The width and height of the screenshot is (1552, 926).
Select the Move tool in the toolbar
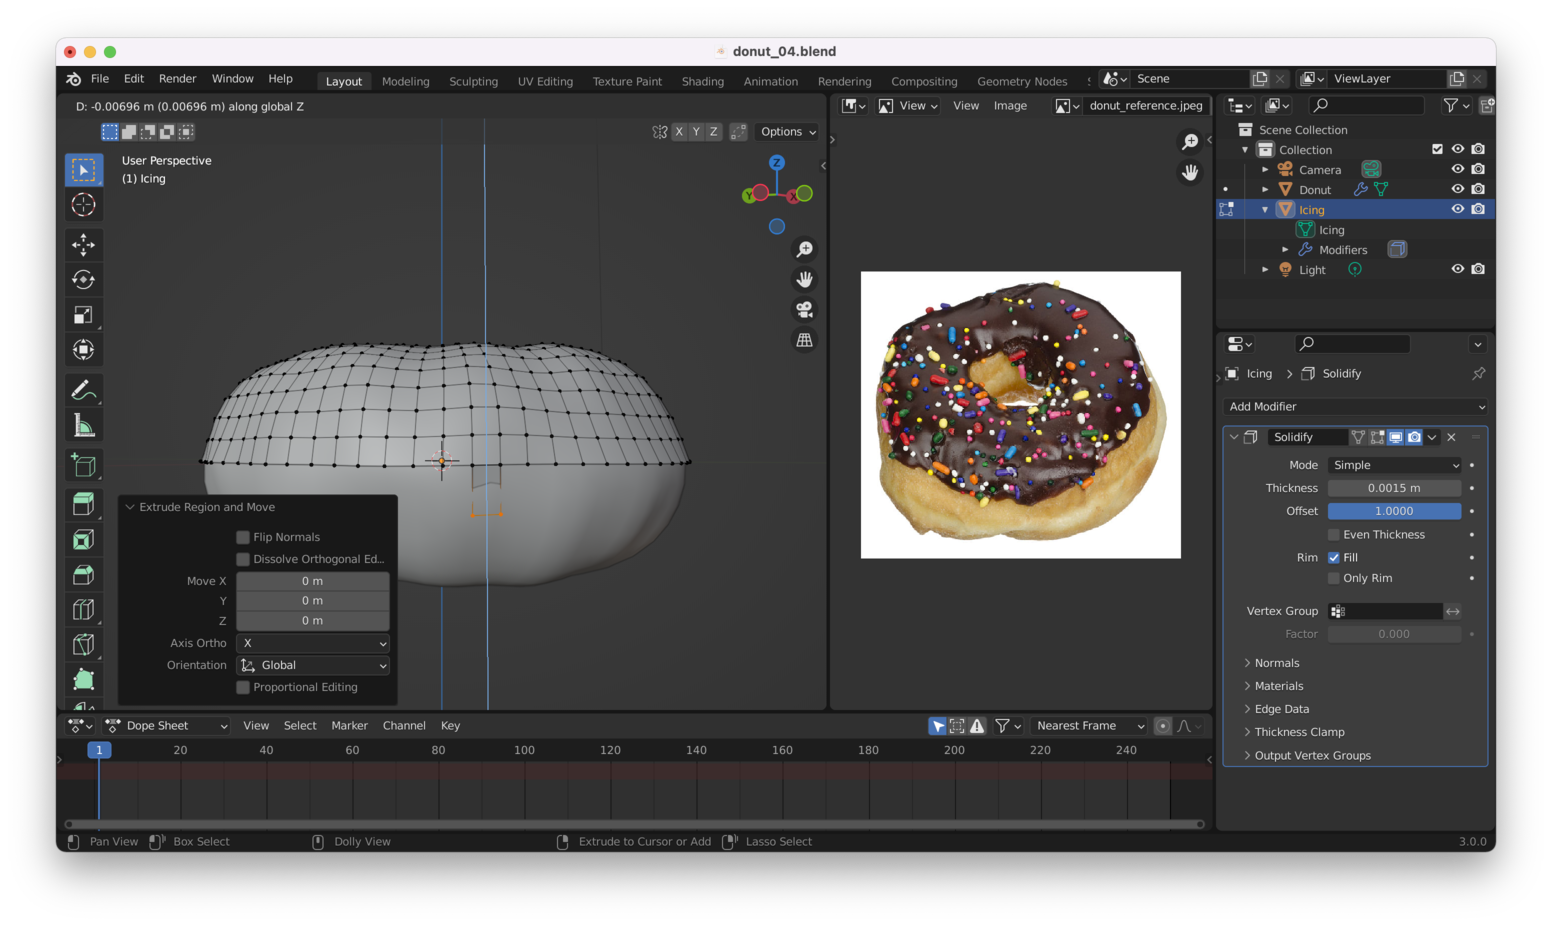point(84,244)
